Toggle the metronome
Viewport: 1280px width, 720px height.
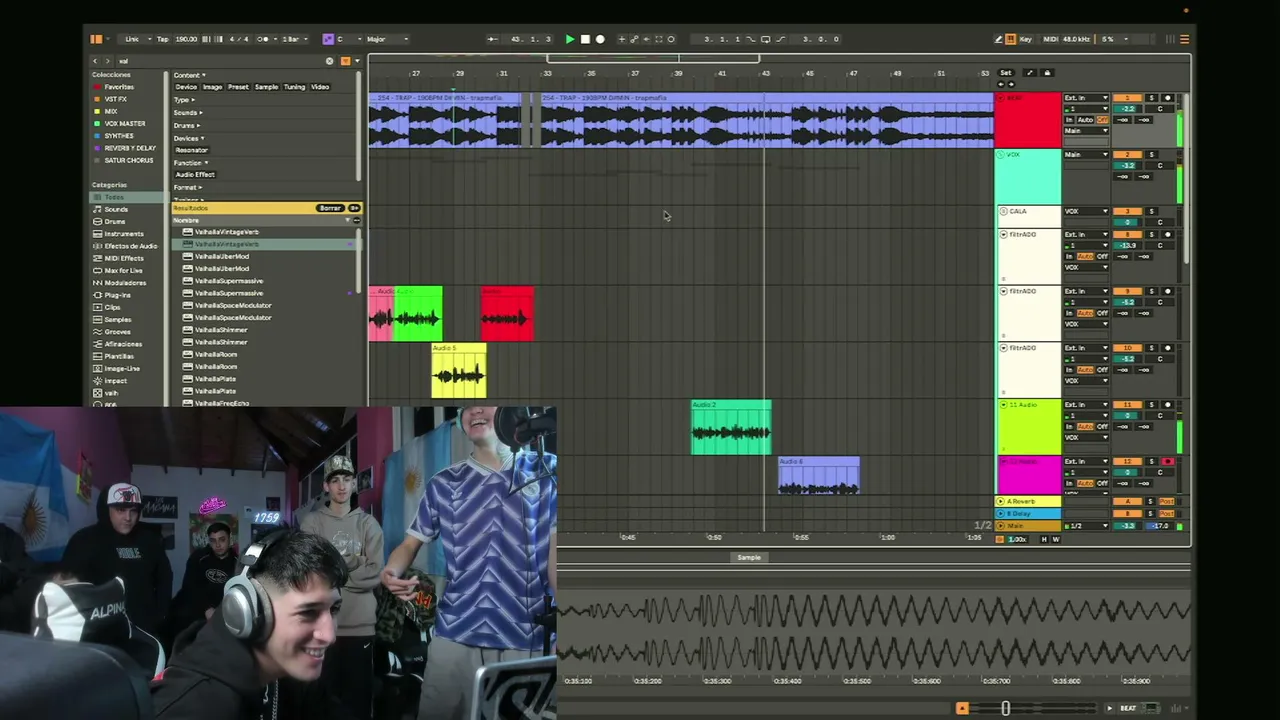(x=262, y=39)
